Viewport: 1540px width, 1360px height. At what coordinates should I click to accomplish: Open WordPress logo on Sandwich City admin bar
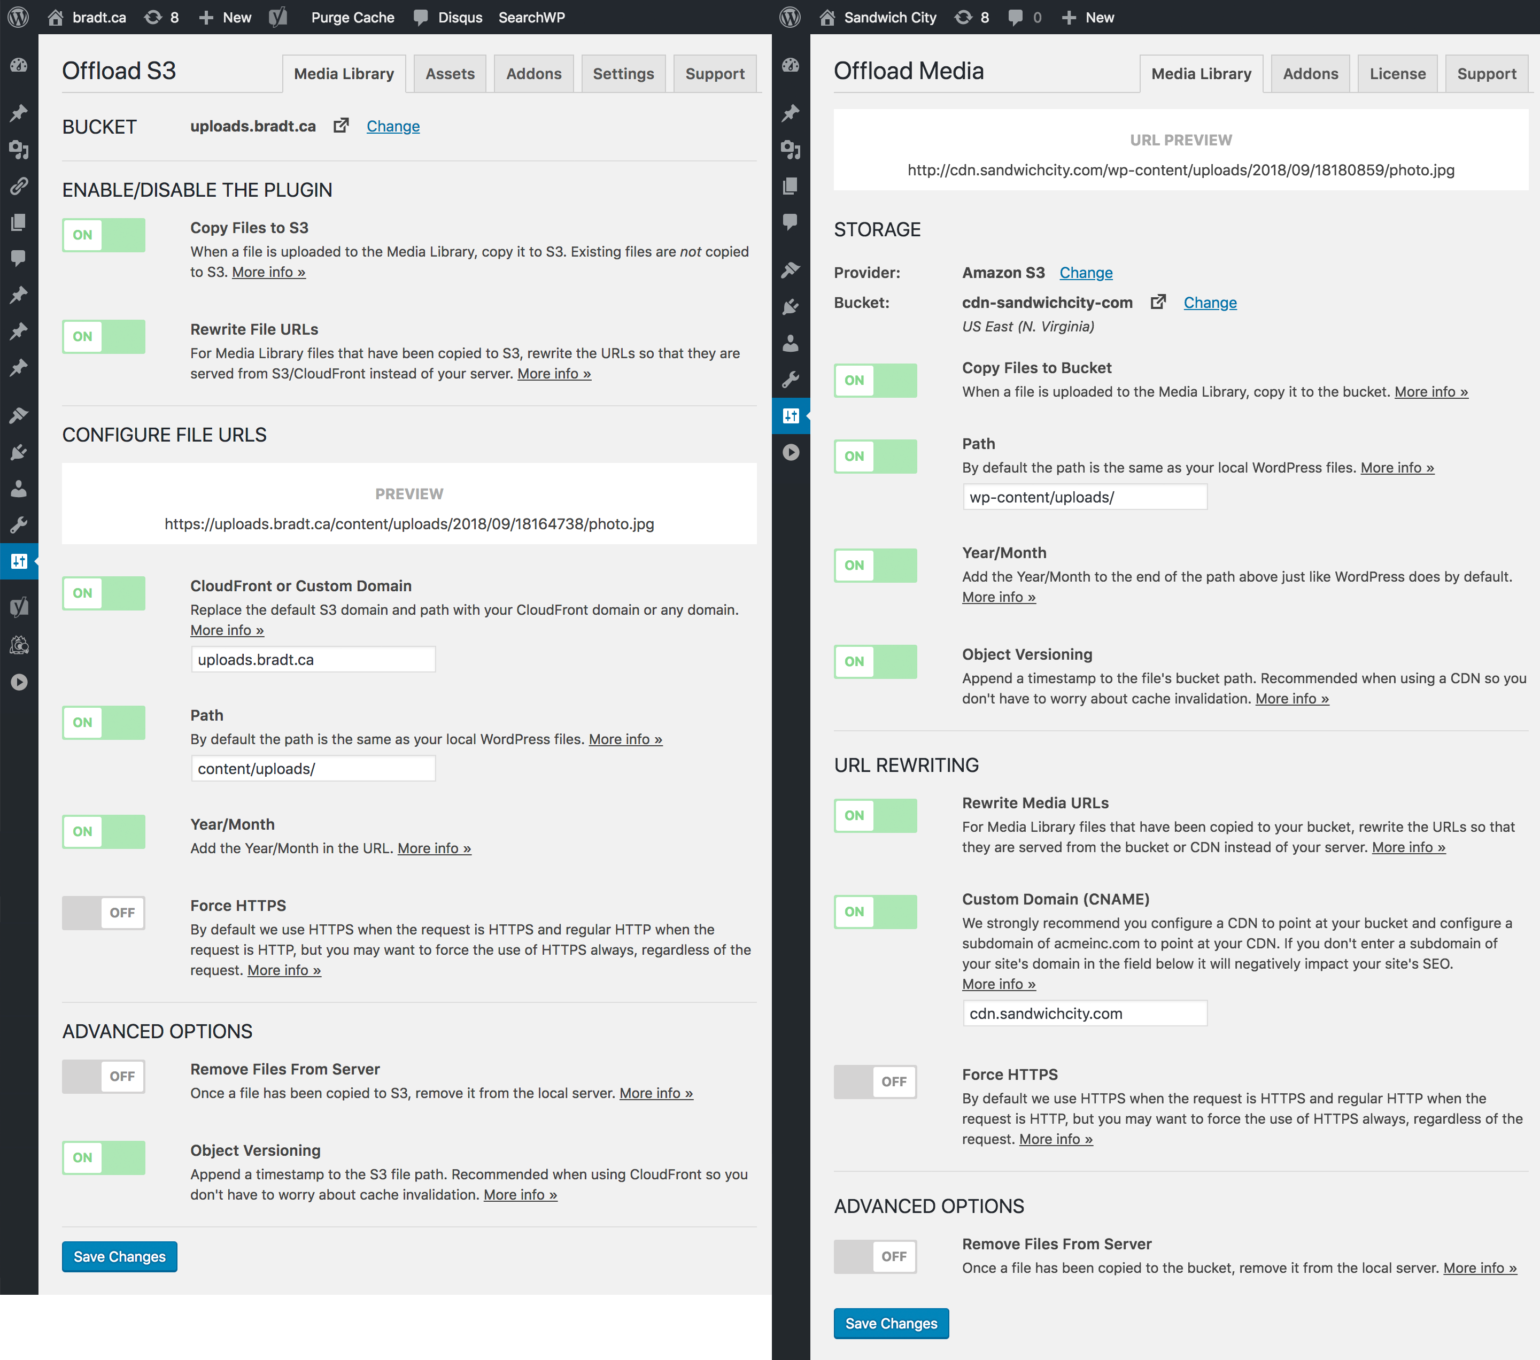click(x=790, y=17)
